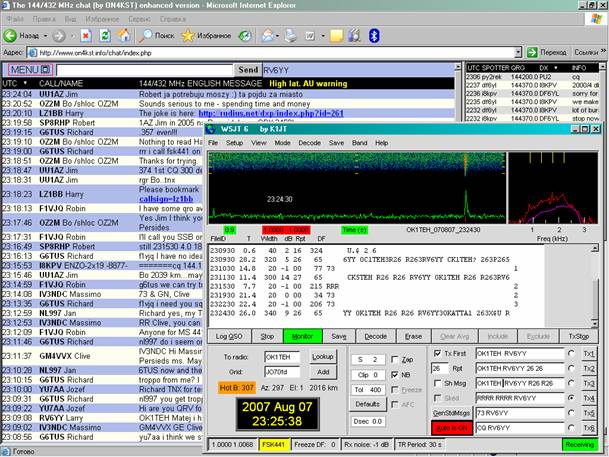Open the History toolbar icon
609x457 pixels.
coord(245,36)
